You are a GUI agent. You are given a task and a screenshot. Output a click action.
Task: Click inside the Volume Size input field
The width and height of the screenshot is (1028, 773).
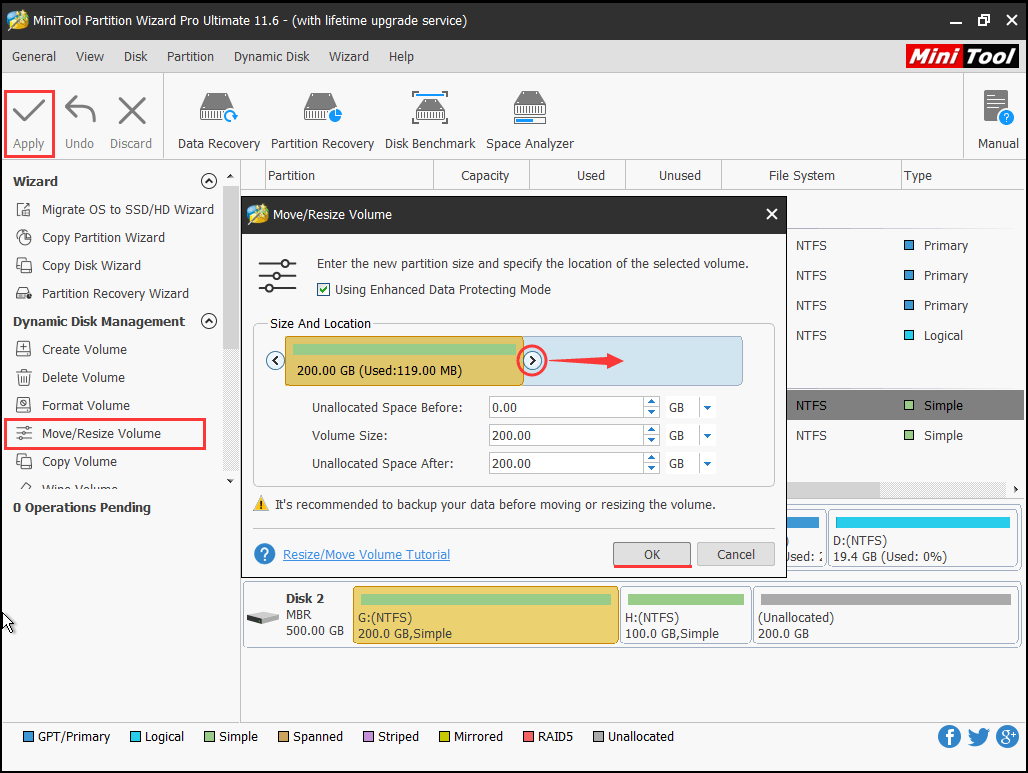[x=560, y=435]
